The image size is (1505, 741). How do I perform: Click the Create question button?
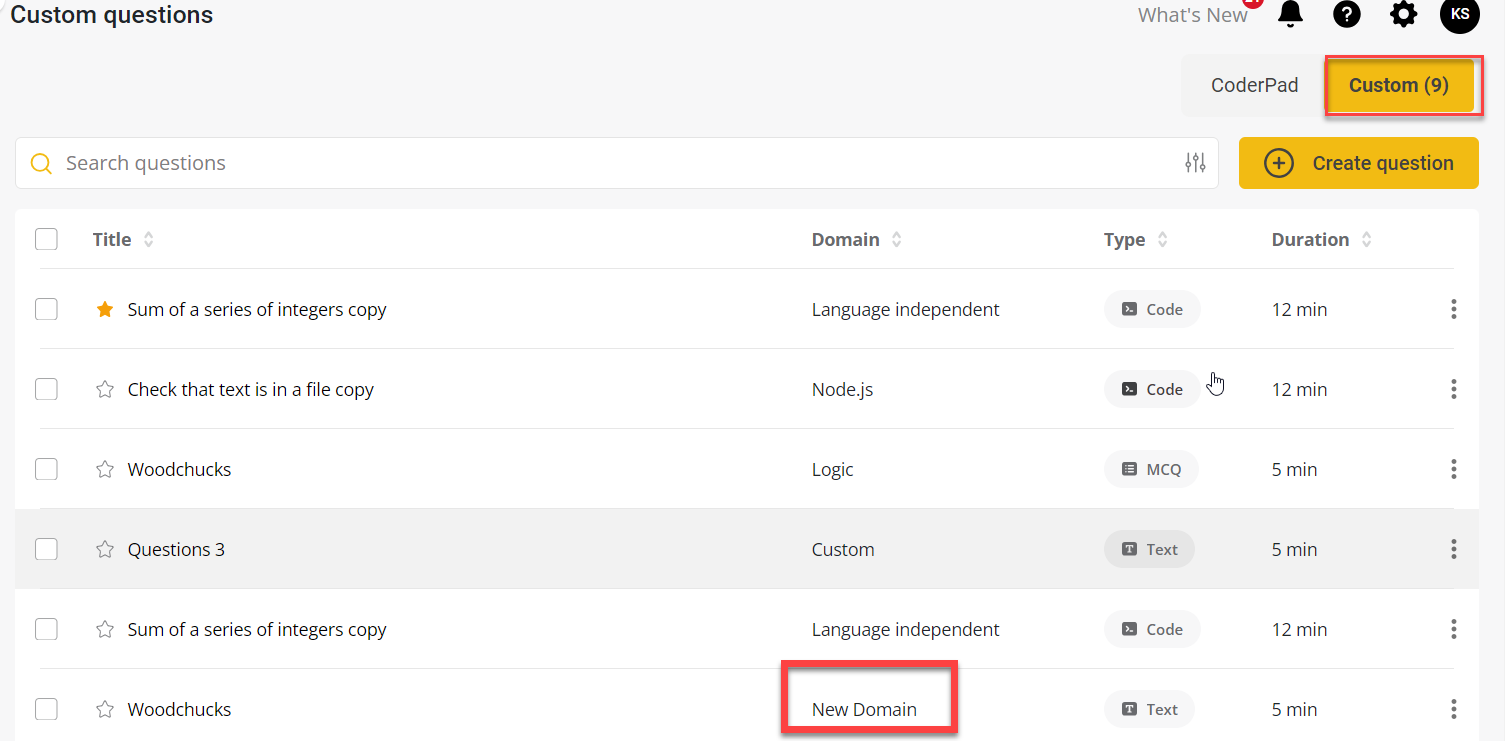click(1358, 163)
